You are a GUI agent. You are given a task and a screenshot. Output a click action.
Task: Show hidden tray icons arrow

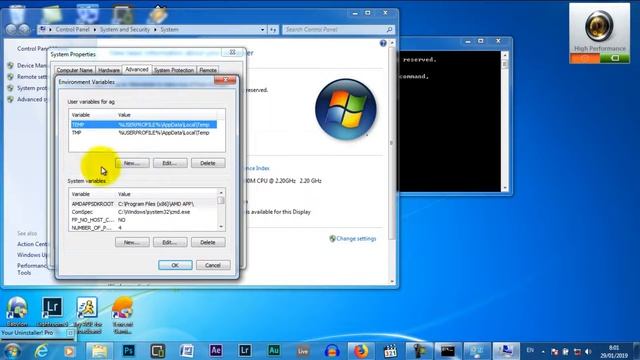pyautogui.click(x=543, y=351)
